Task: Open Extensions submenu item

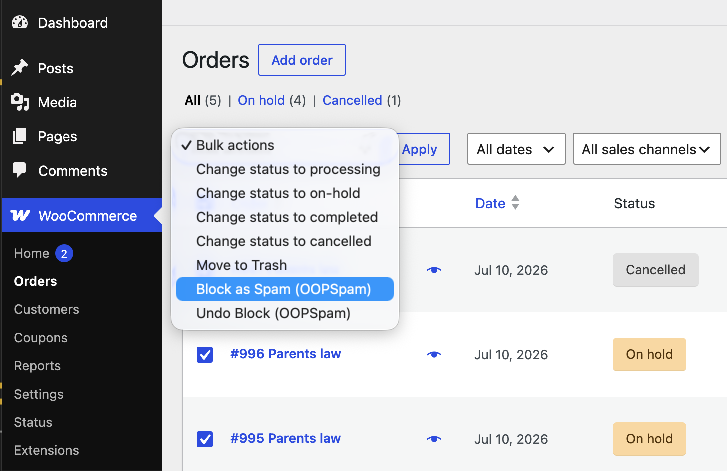Action: [46, 451]
